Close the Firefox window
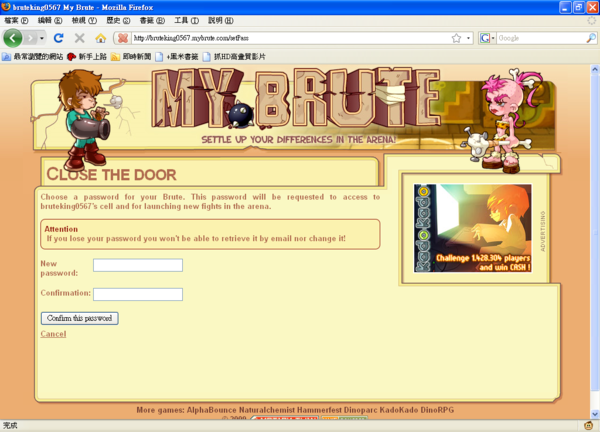Screen dimensions: 600x432 [x=592, y=7]
